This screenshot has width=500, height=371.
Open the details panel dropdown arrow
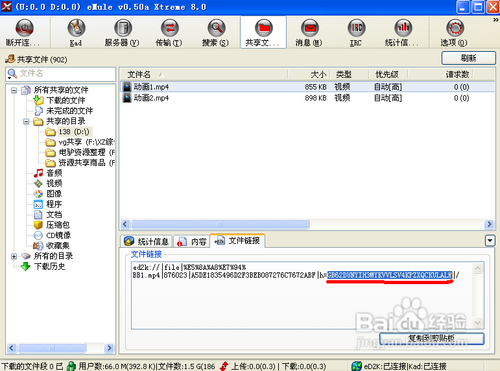click(490, 240)
